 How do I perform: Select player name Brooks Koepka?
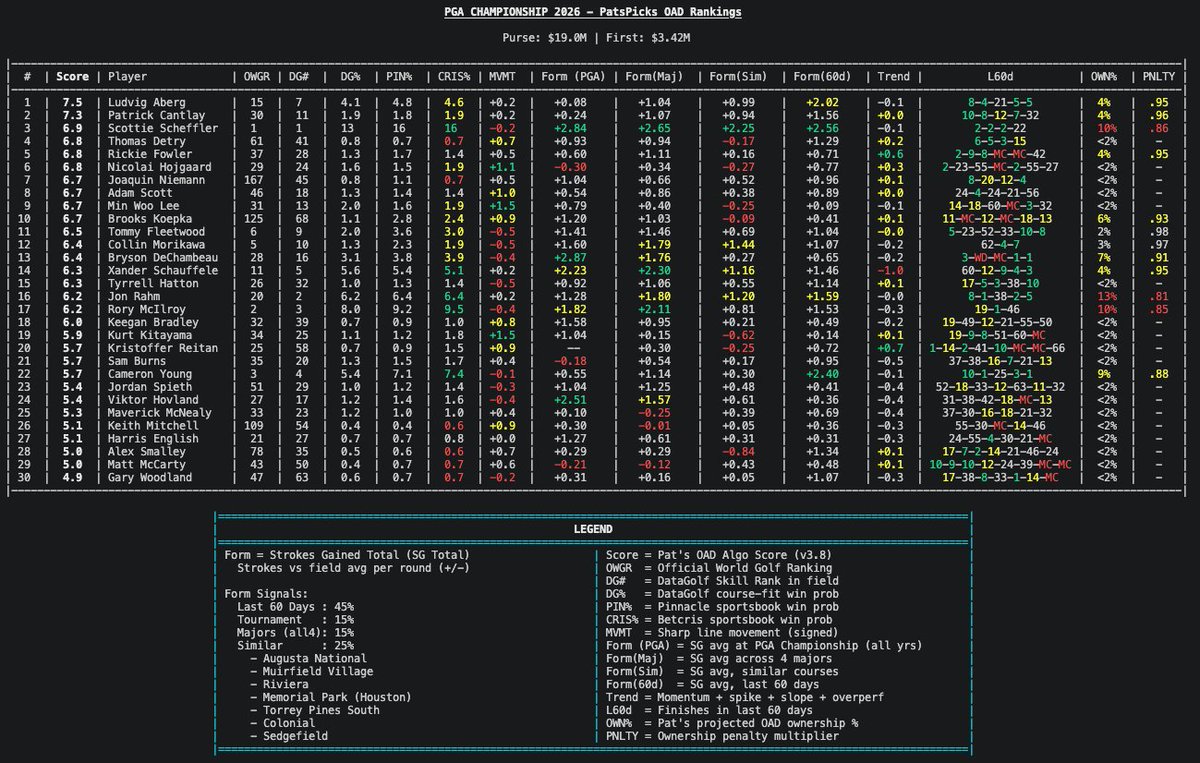click(x=151, y=219)
